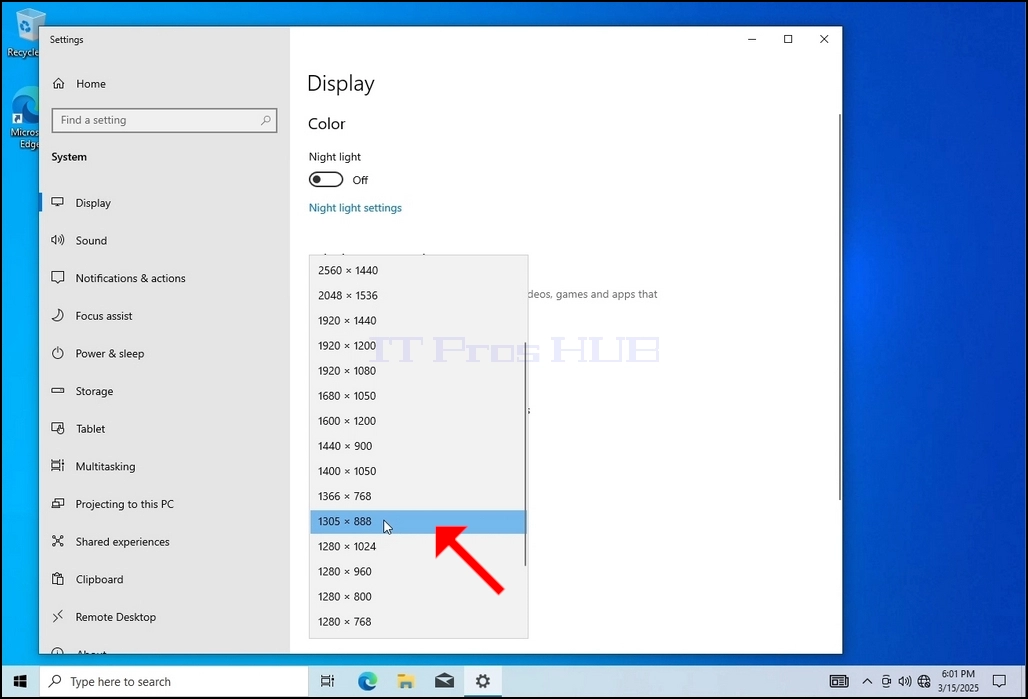Open Task View on the taskbar
Viewport: 1028px width, 699px height.
(327, 681)
